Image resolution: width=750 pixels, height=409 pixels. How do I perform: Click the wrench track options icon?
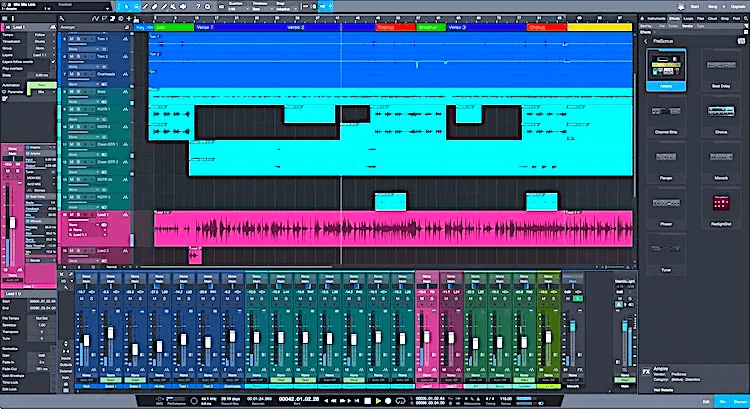coord(62,19)
